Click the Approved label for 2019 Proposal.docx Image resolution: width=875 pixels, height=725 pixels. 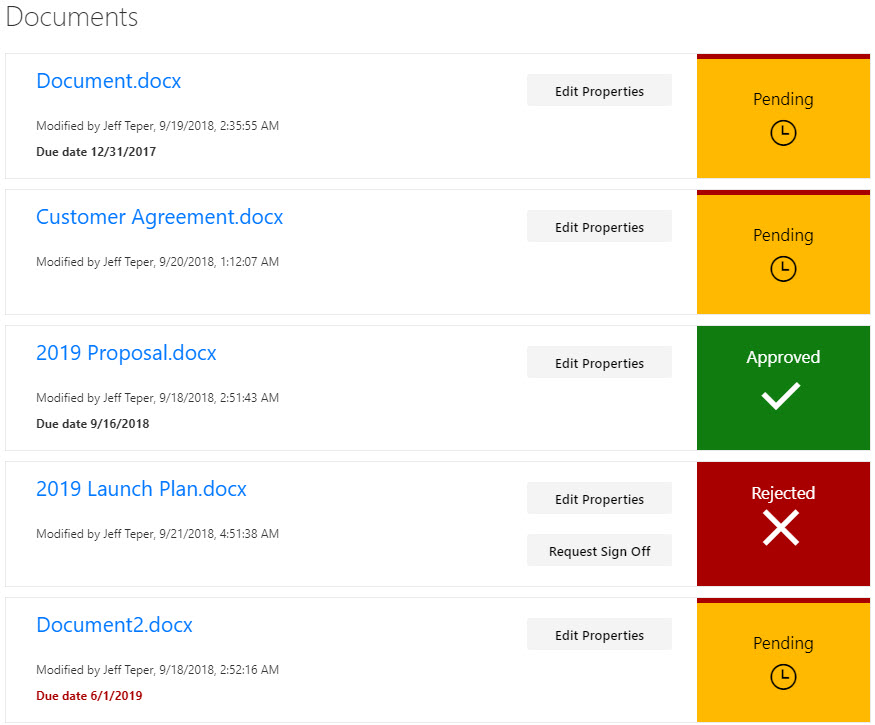coord(783,357)
